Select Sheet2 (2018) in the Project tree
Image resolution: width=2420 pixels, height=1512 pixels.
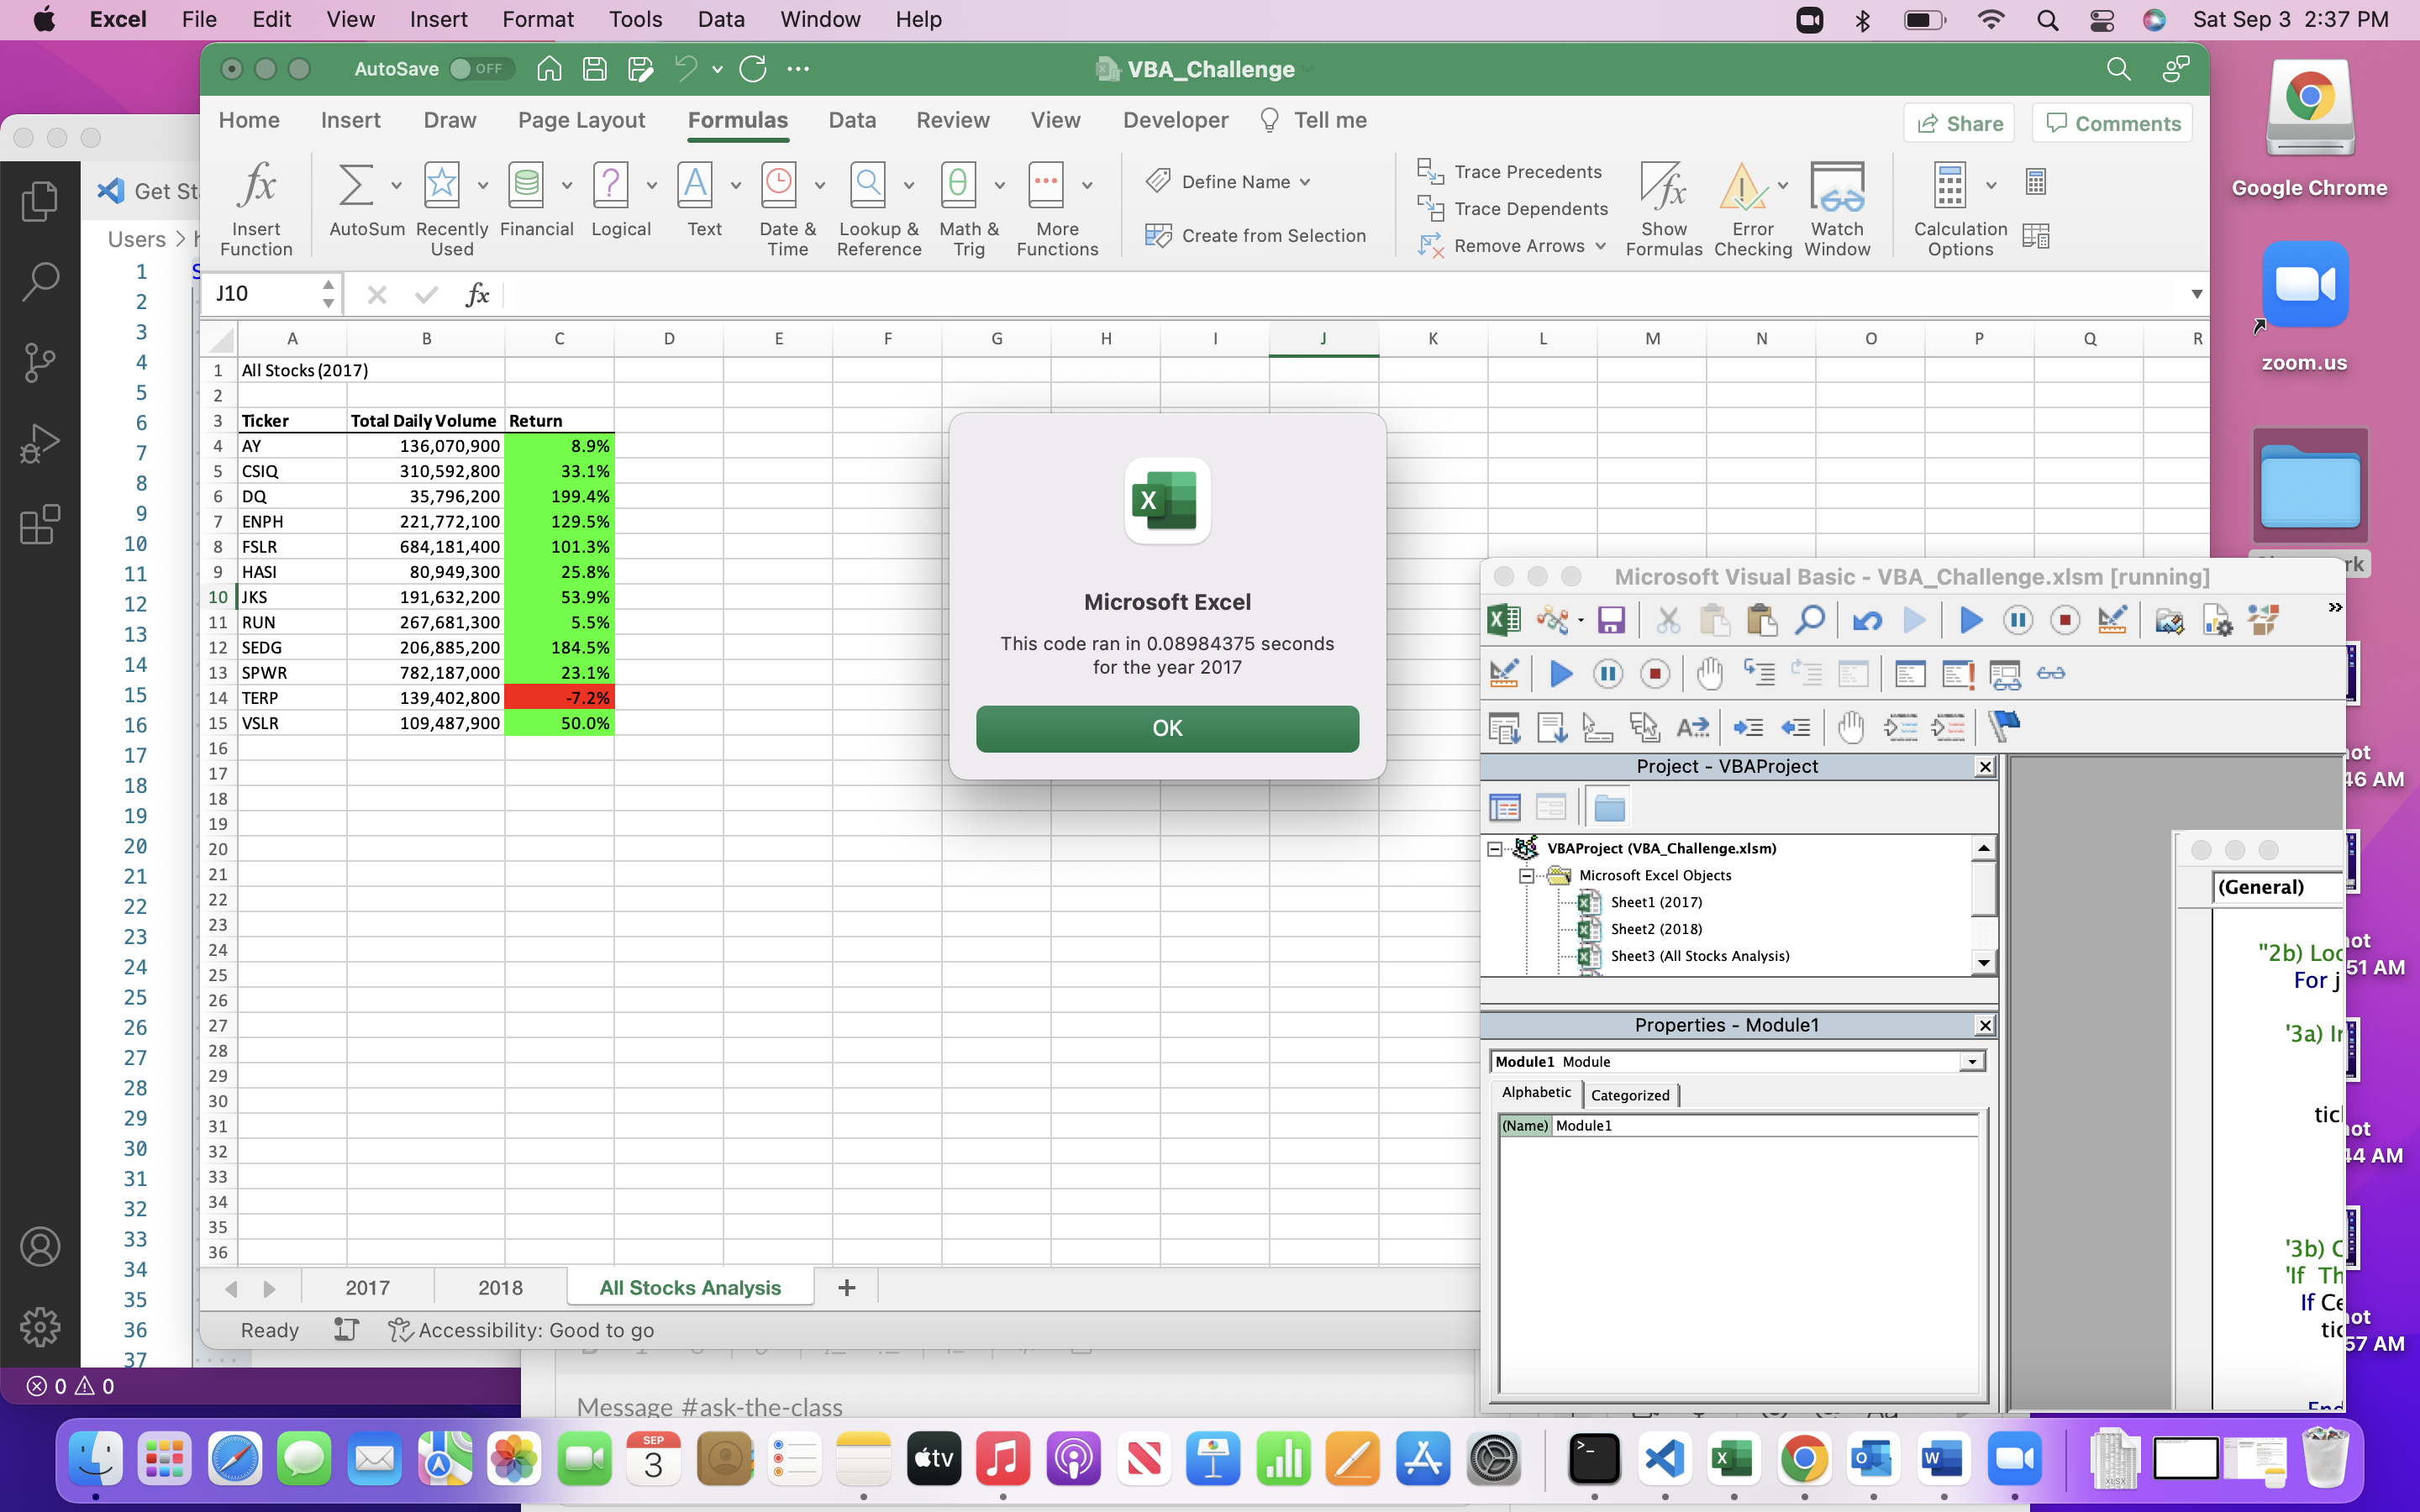point(1657,929)
